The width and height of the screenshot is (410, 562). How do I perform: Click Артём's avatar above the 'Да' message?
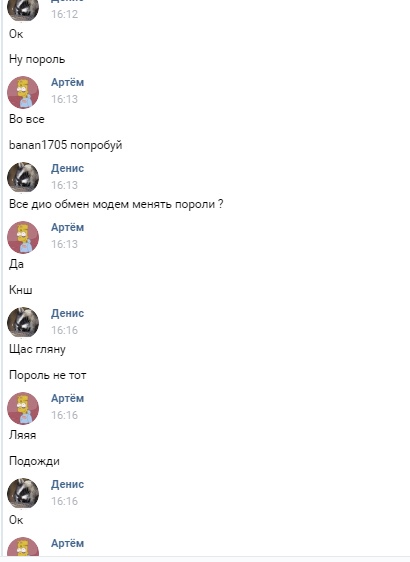point(23,237)
